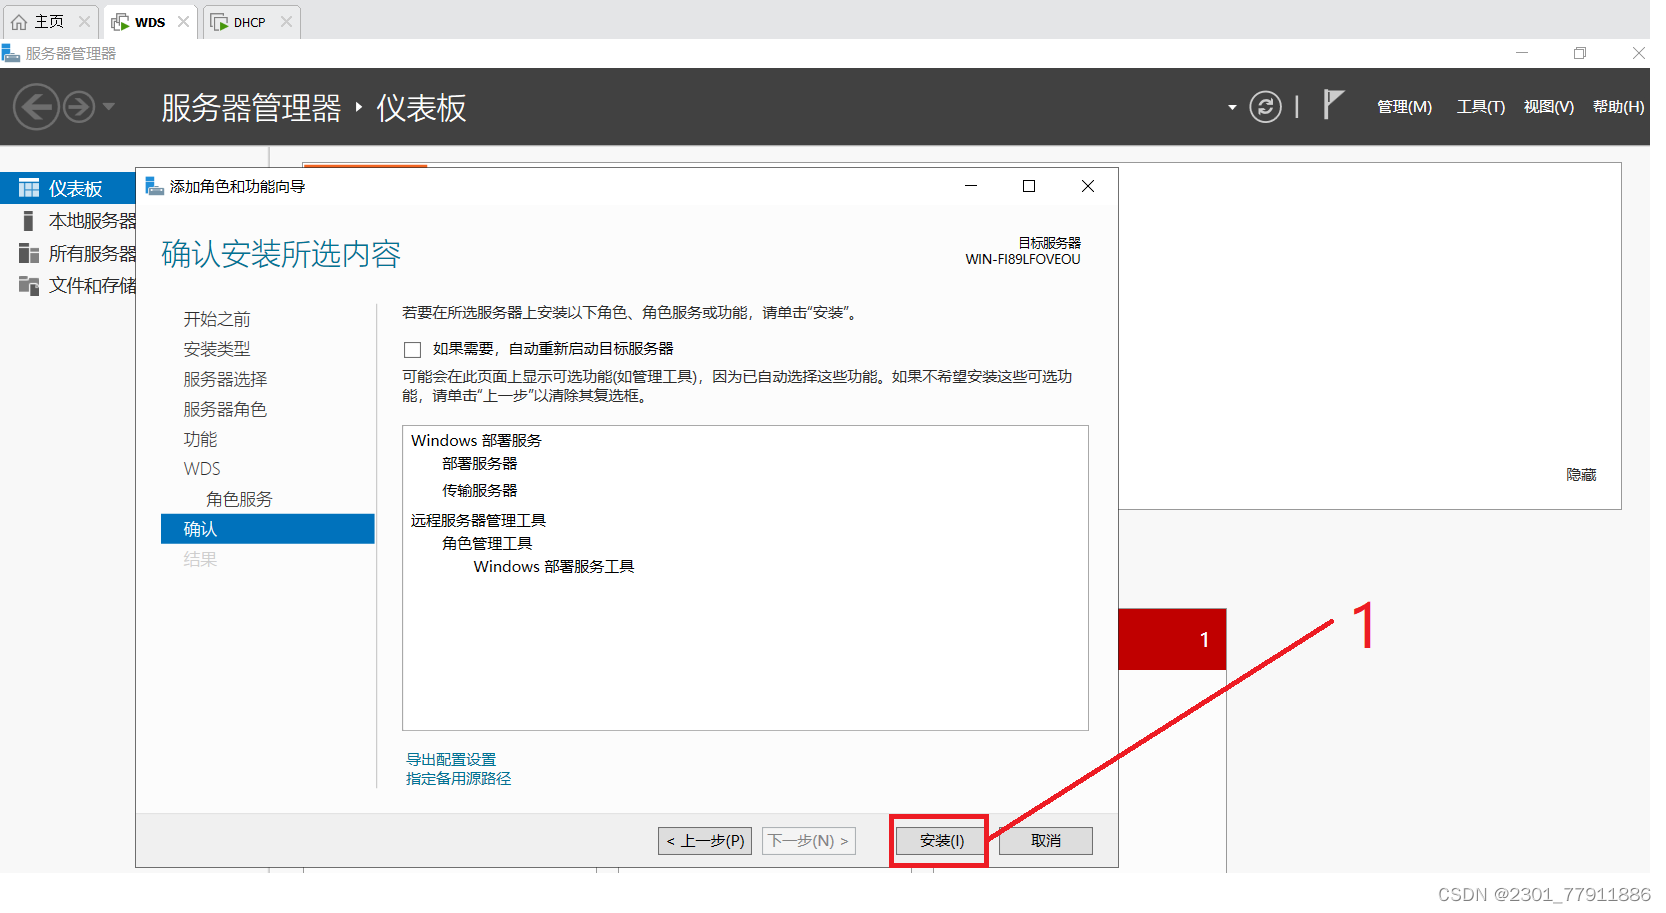
Task: Select 远程服务器管理工具 in the install list
Action: pyautogui.click(x=478, y=521)
